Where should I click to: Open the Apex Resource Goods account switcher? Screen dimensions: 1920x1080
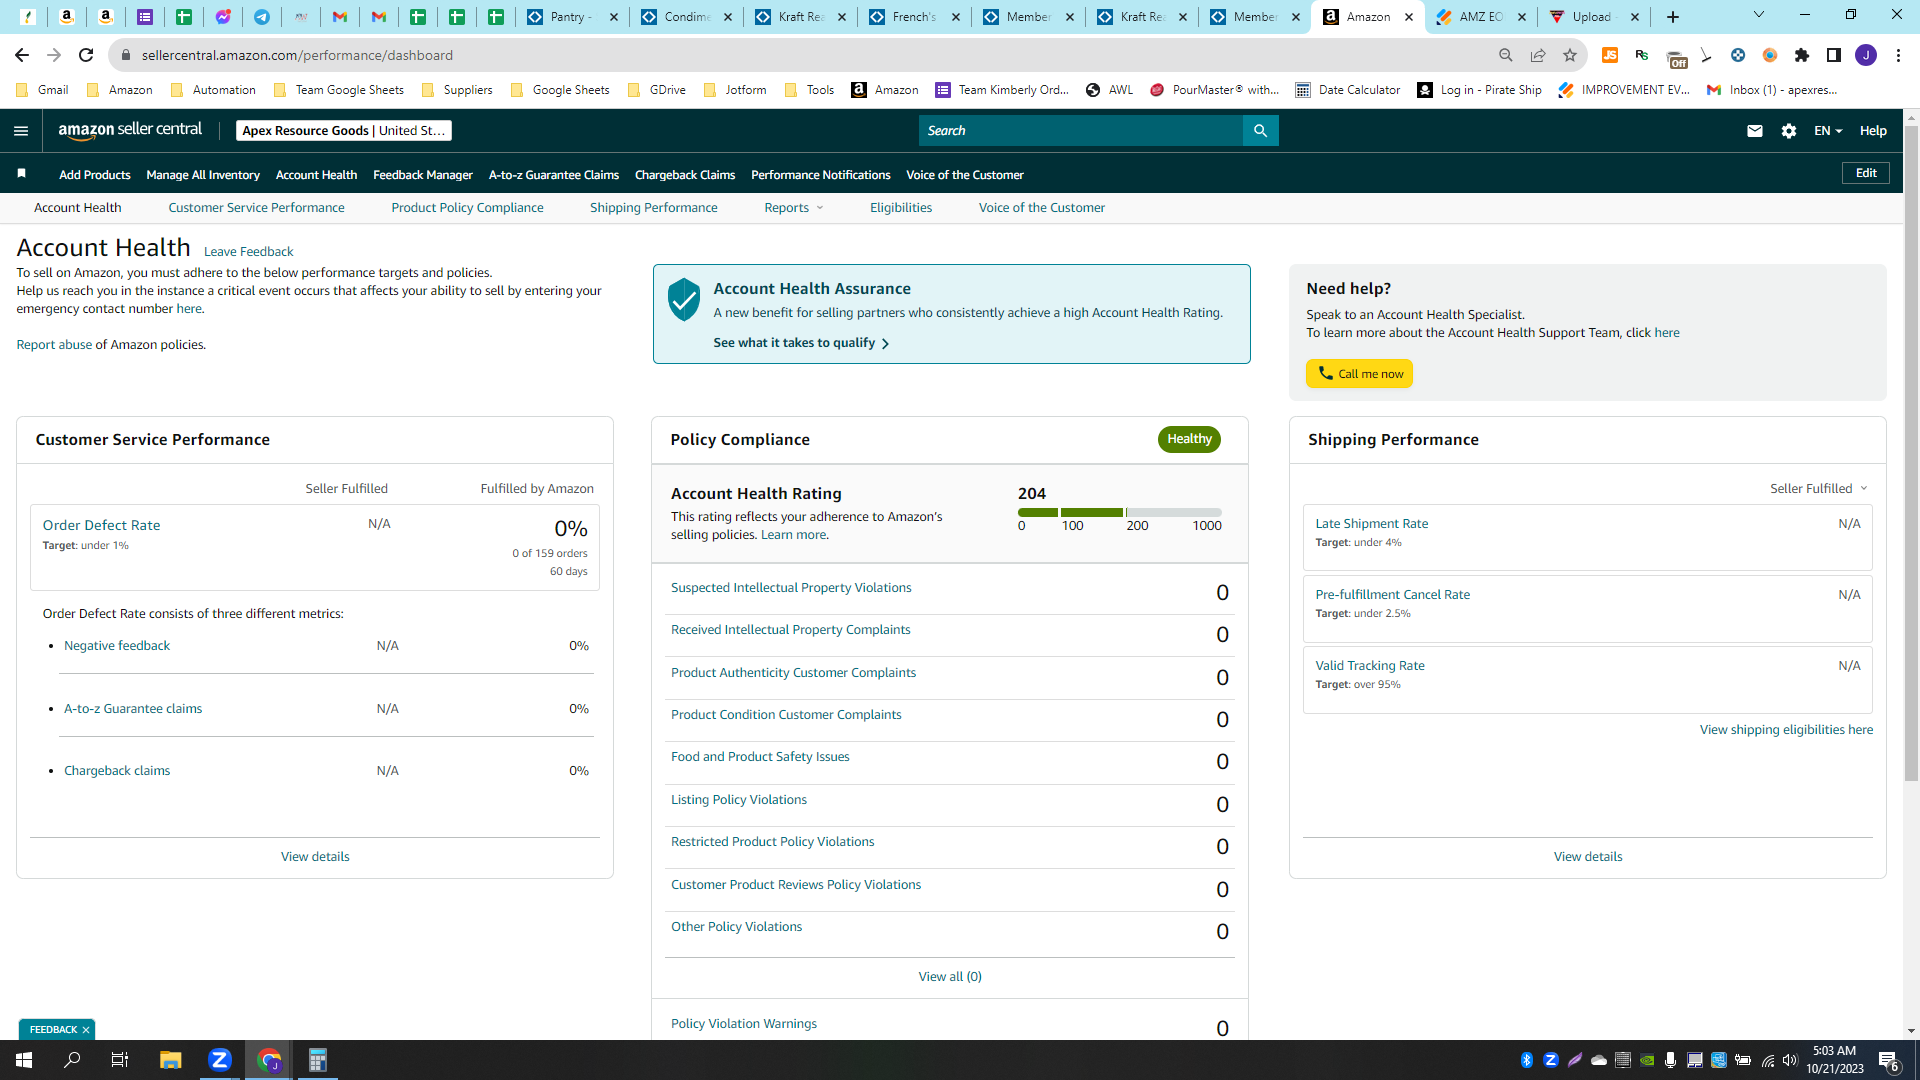tap(344, 131)
